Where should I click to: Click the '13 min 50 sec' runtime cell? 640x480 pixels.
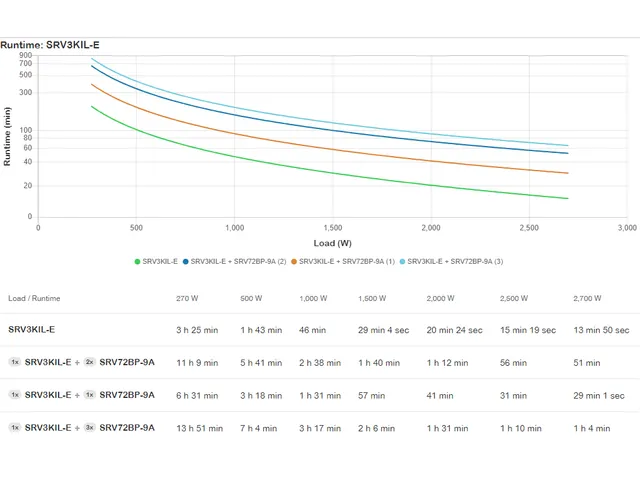(x=601, y=330)
